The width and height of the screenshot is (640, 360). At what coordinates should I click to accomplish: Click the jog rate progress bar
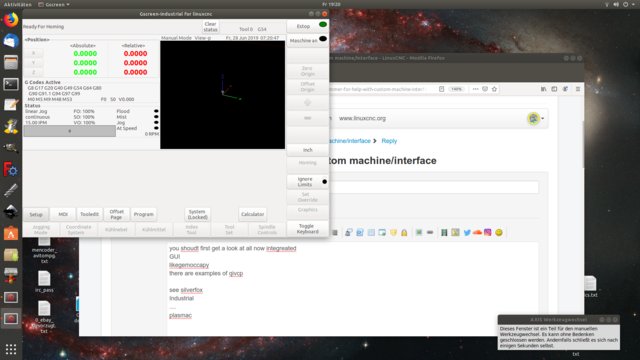pyautogui.click(x=69, y=131)
